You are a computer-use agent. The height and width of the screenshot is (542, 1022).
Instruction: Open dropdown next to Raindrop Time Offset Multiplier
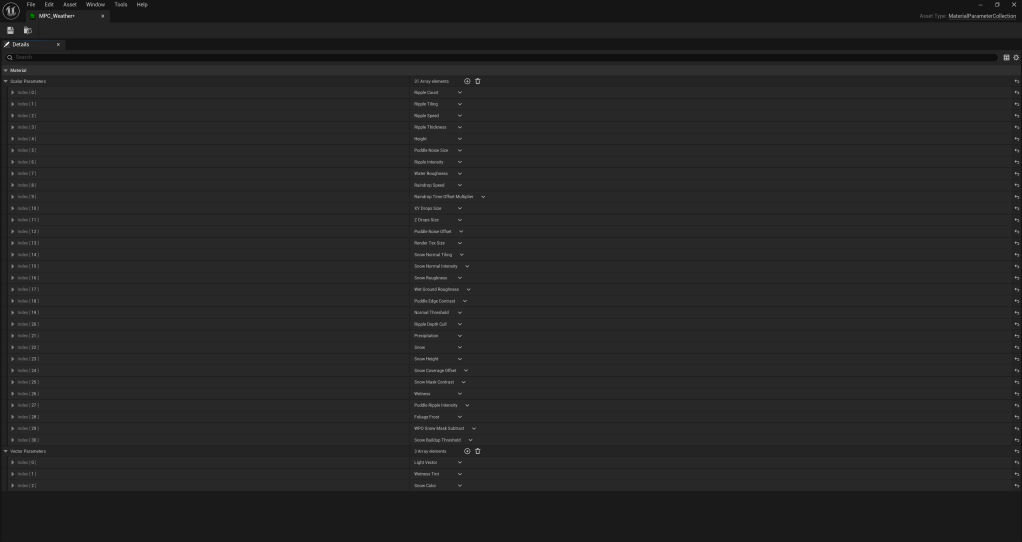coord(483,197)
